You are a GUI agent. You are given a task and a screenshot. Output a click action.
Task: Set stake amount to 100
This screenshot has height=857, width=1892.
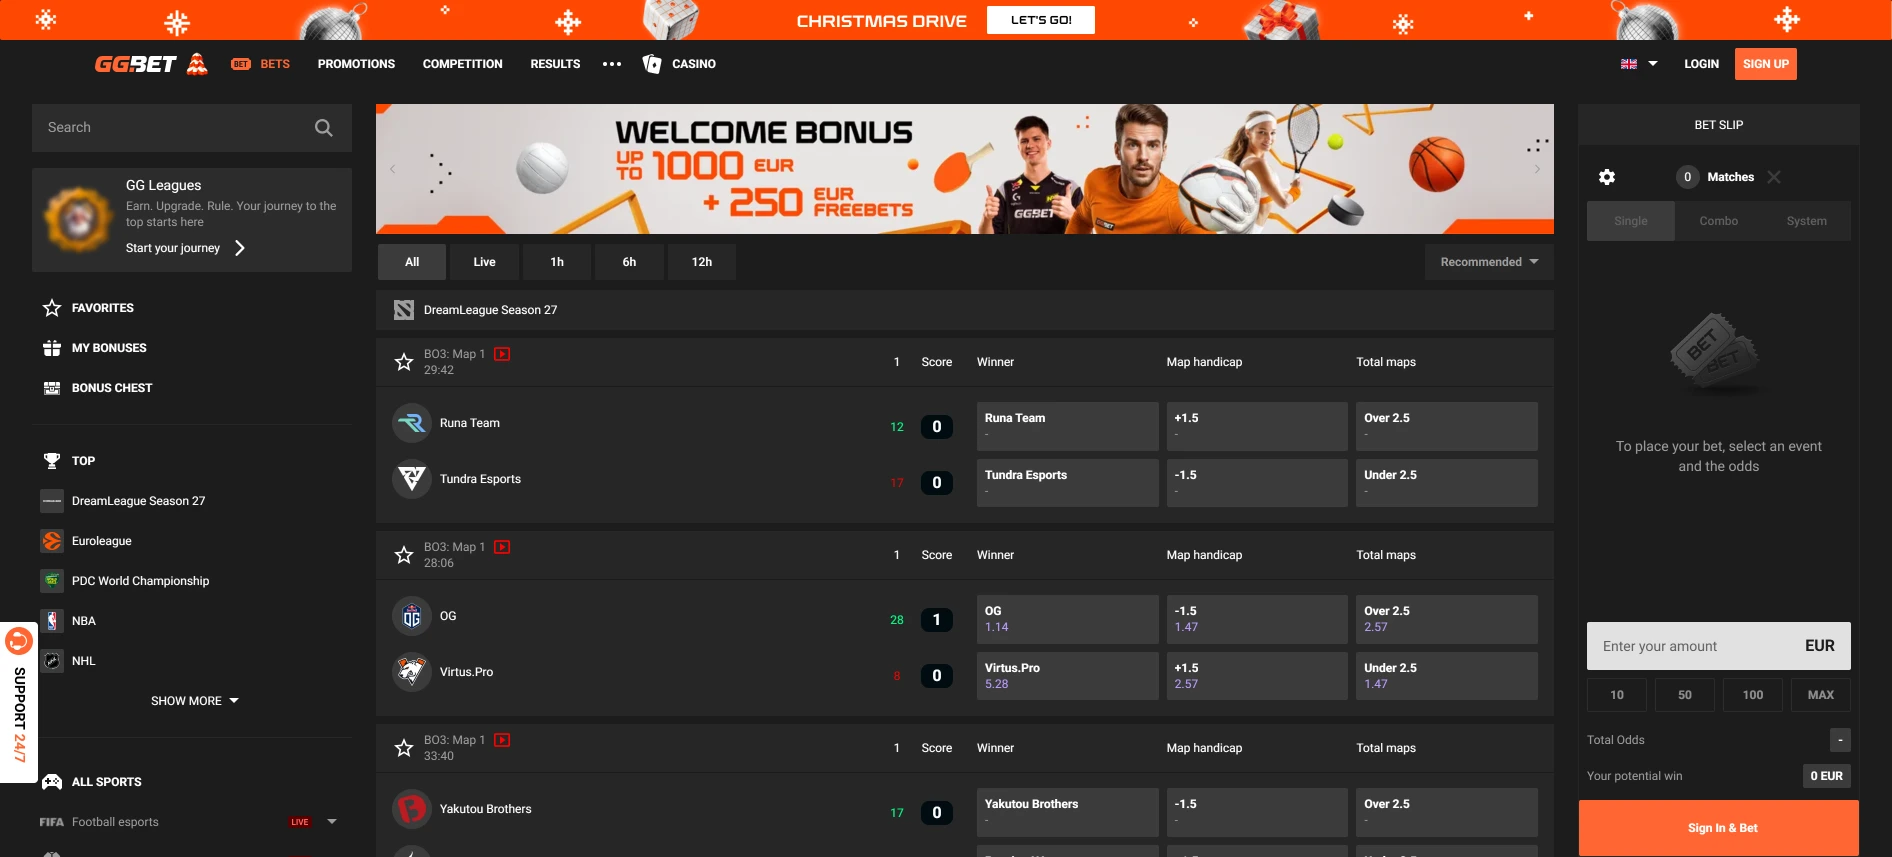click(1753, 695)
